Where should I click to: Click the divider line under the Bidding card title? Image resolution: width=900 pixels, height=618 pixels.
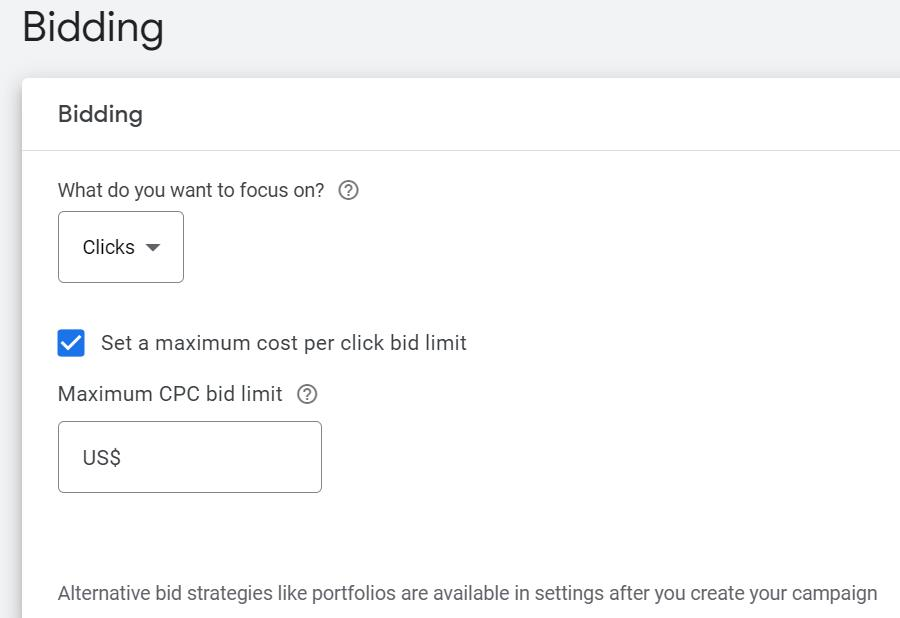point(461,150)
